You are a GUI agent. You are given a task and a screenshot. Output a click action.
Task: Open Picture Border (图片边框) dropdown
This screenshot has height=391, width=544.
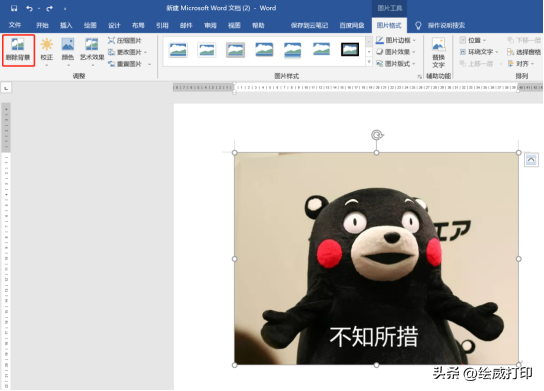[396, 40]
